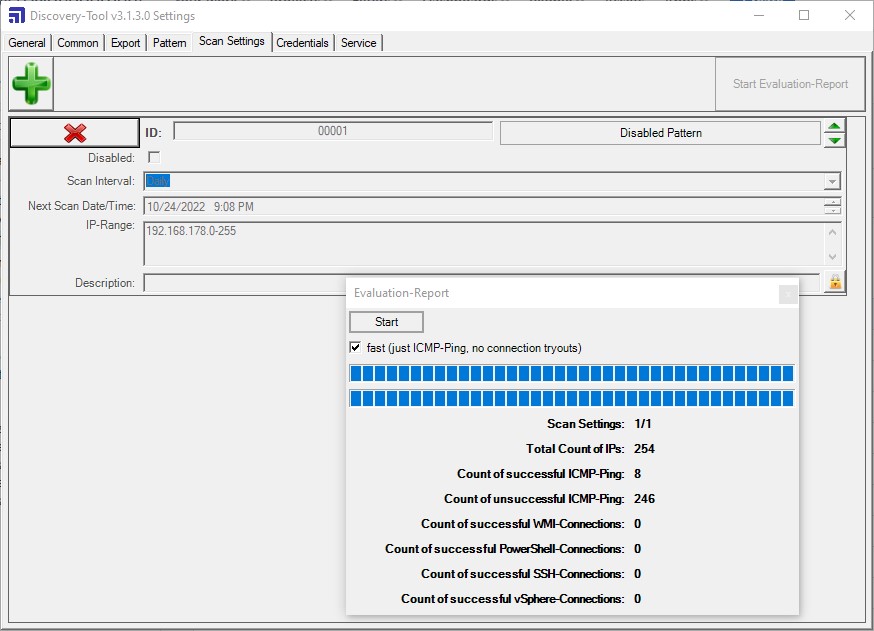Switch to the Credentials tab

[302, 43]
